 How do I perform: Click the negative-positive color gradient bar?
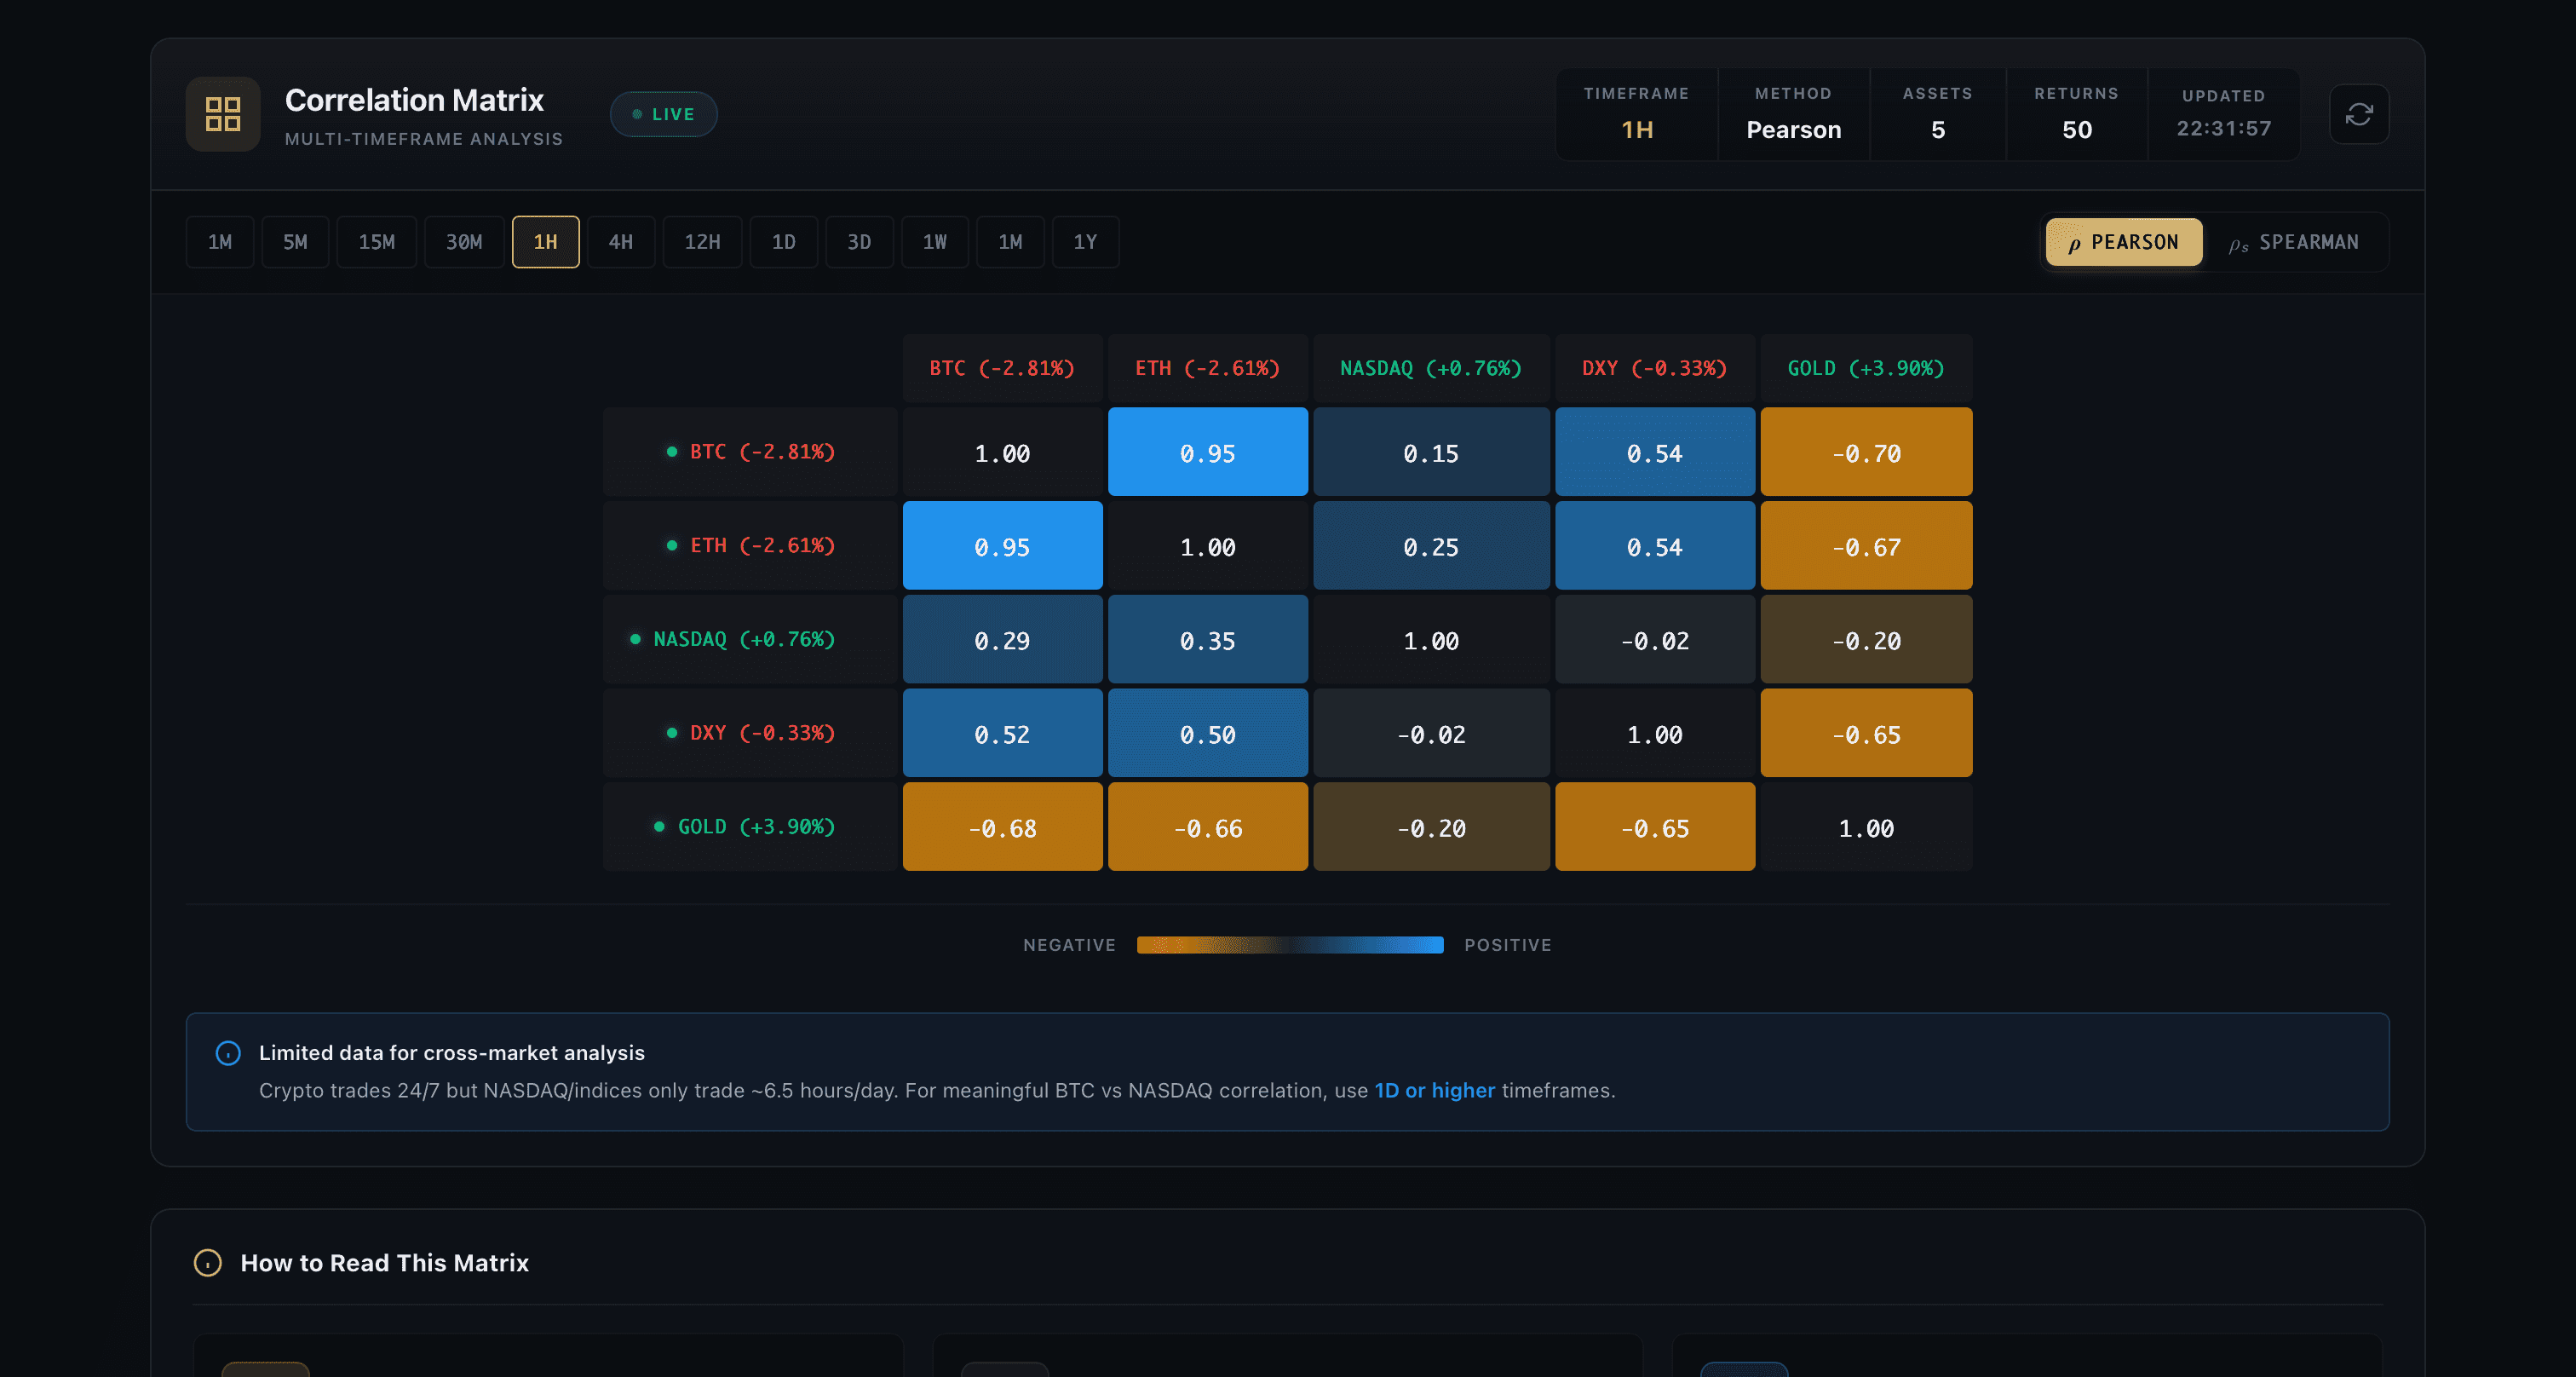click(x=1290, y=944)
